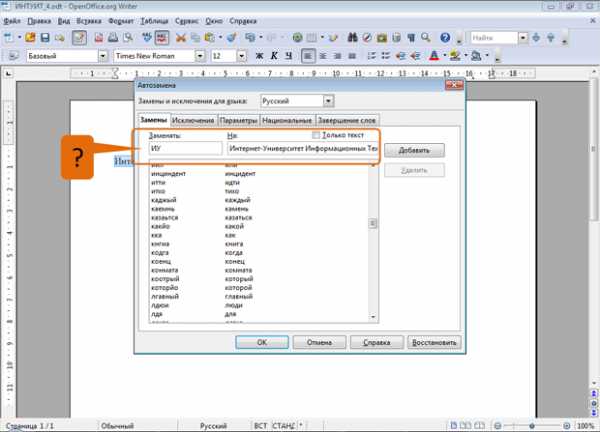Apply highlighting color swatch
Viewport: 600px width, 432px height.
[455, 56]
